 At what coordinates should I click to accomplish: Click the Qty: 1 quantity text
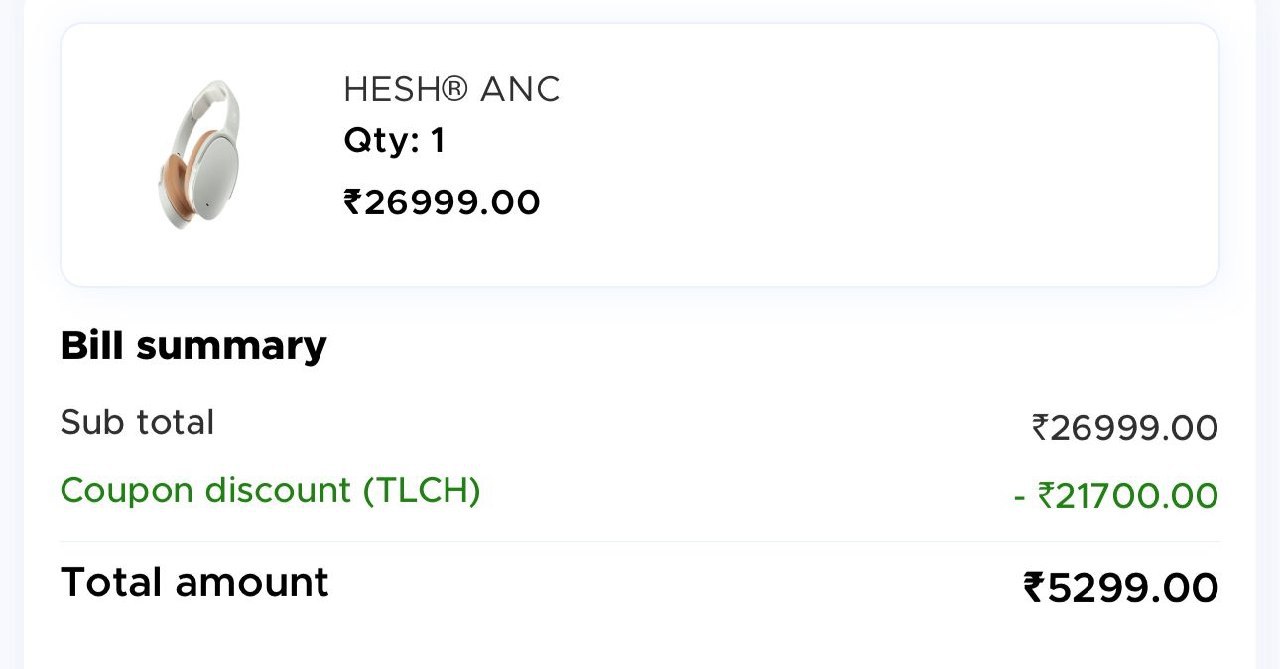[394, 141]
